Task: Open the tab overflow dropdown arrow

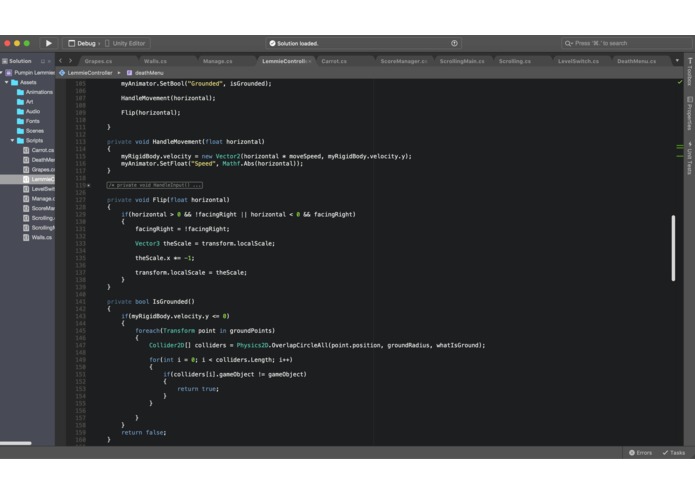Action: pyautogui.click(x=677, y=61)
